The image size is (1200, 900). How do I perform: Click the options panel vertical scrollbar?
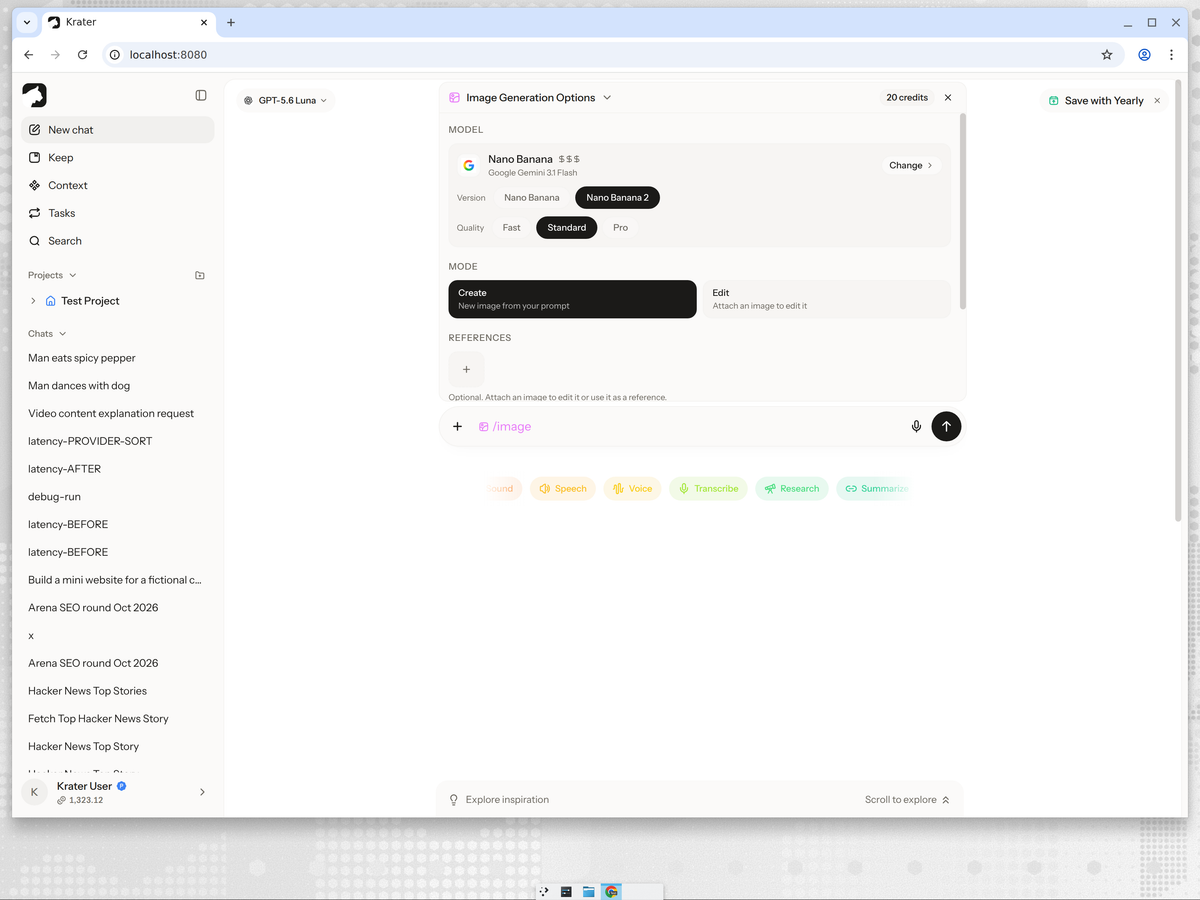pos(963,211)
